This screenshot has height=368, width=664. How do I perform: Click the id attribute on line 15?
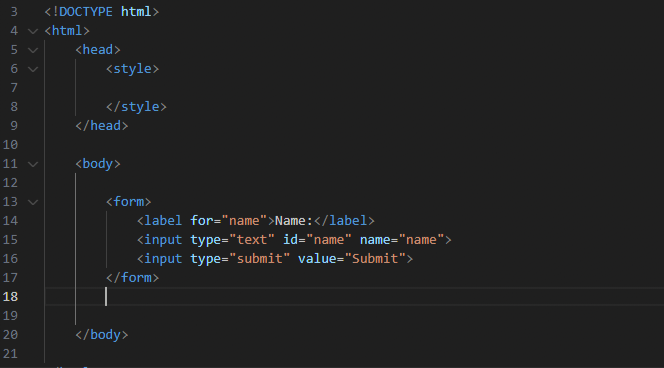(x=290, y=240)
